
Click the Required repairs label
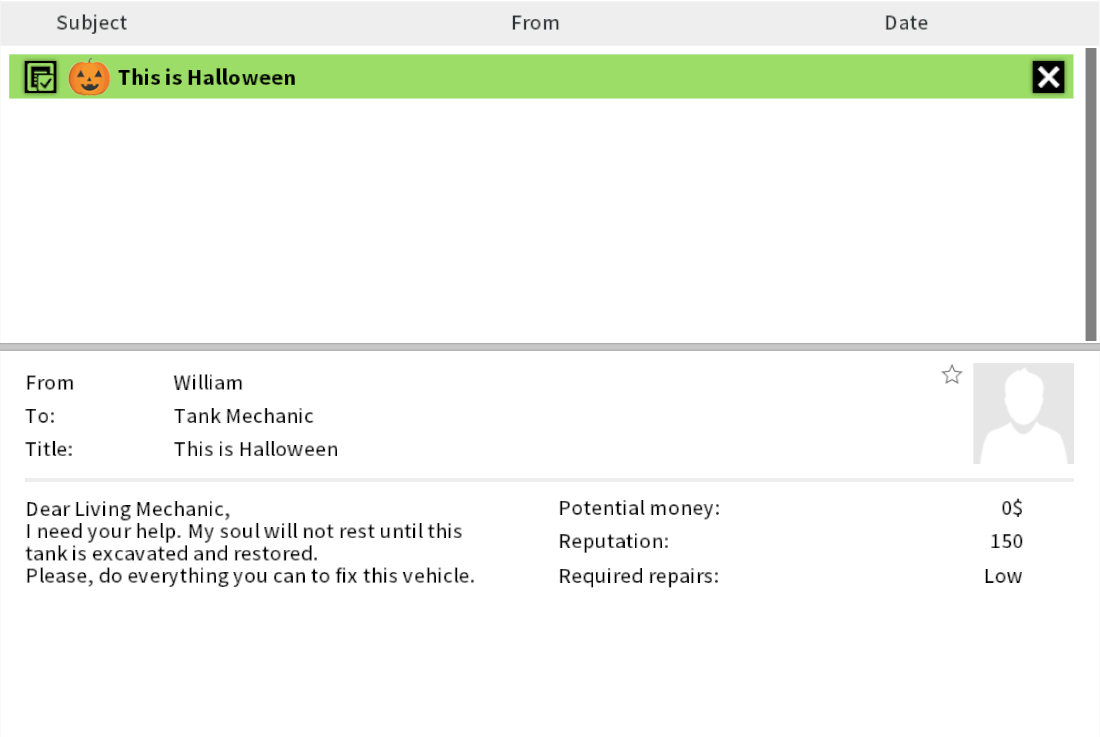[x=638, y=576]
